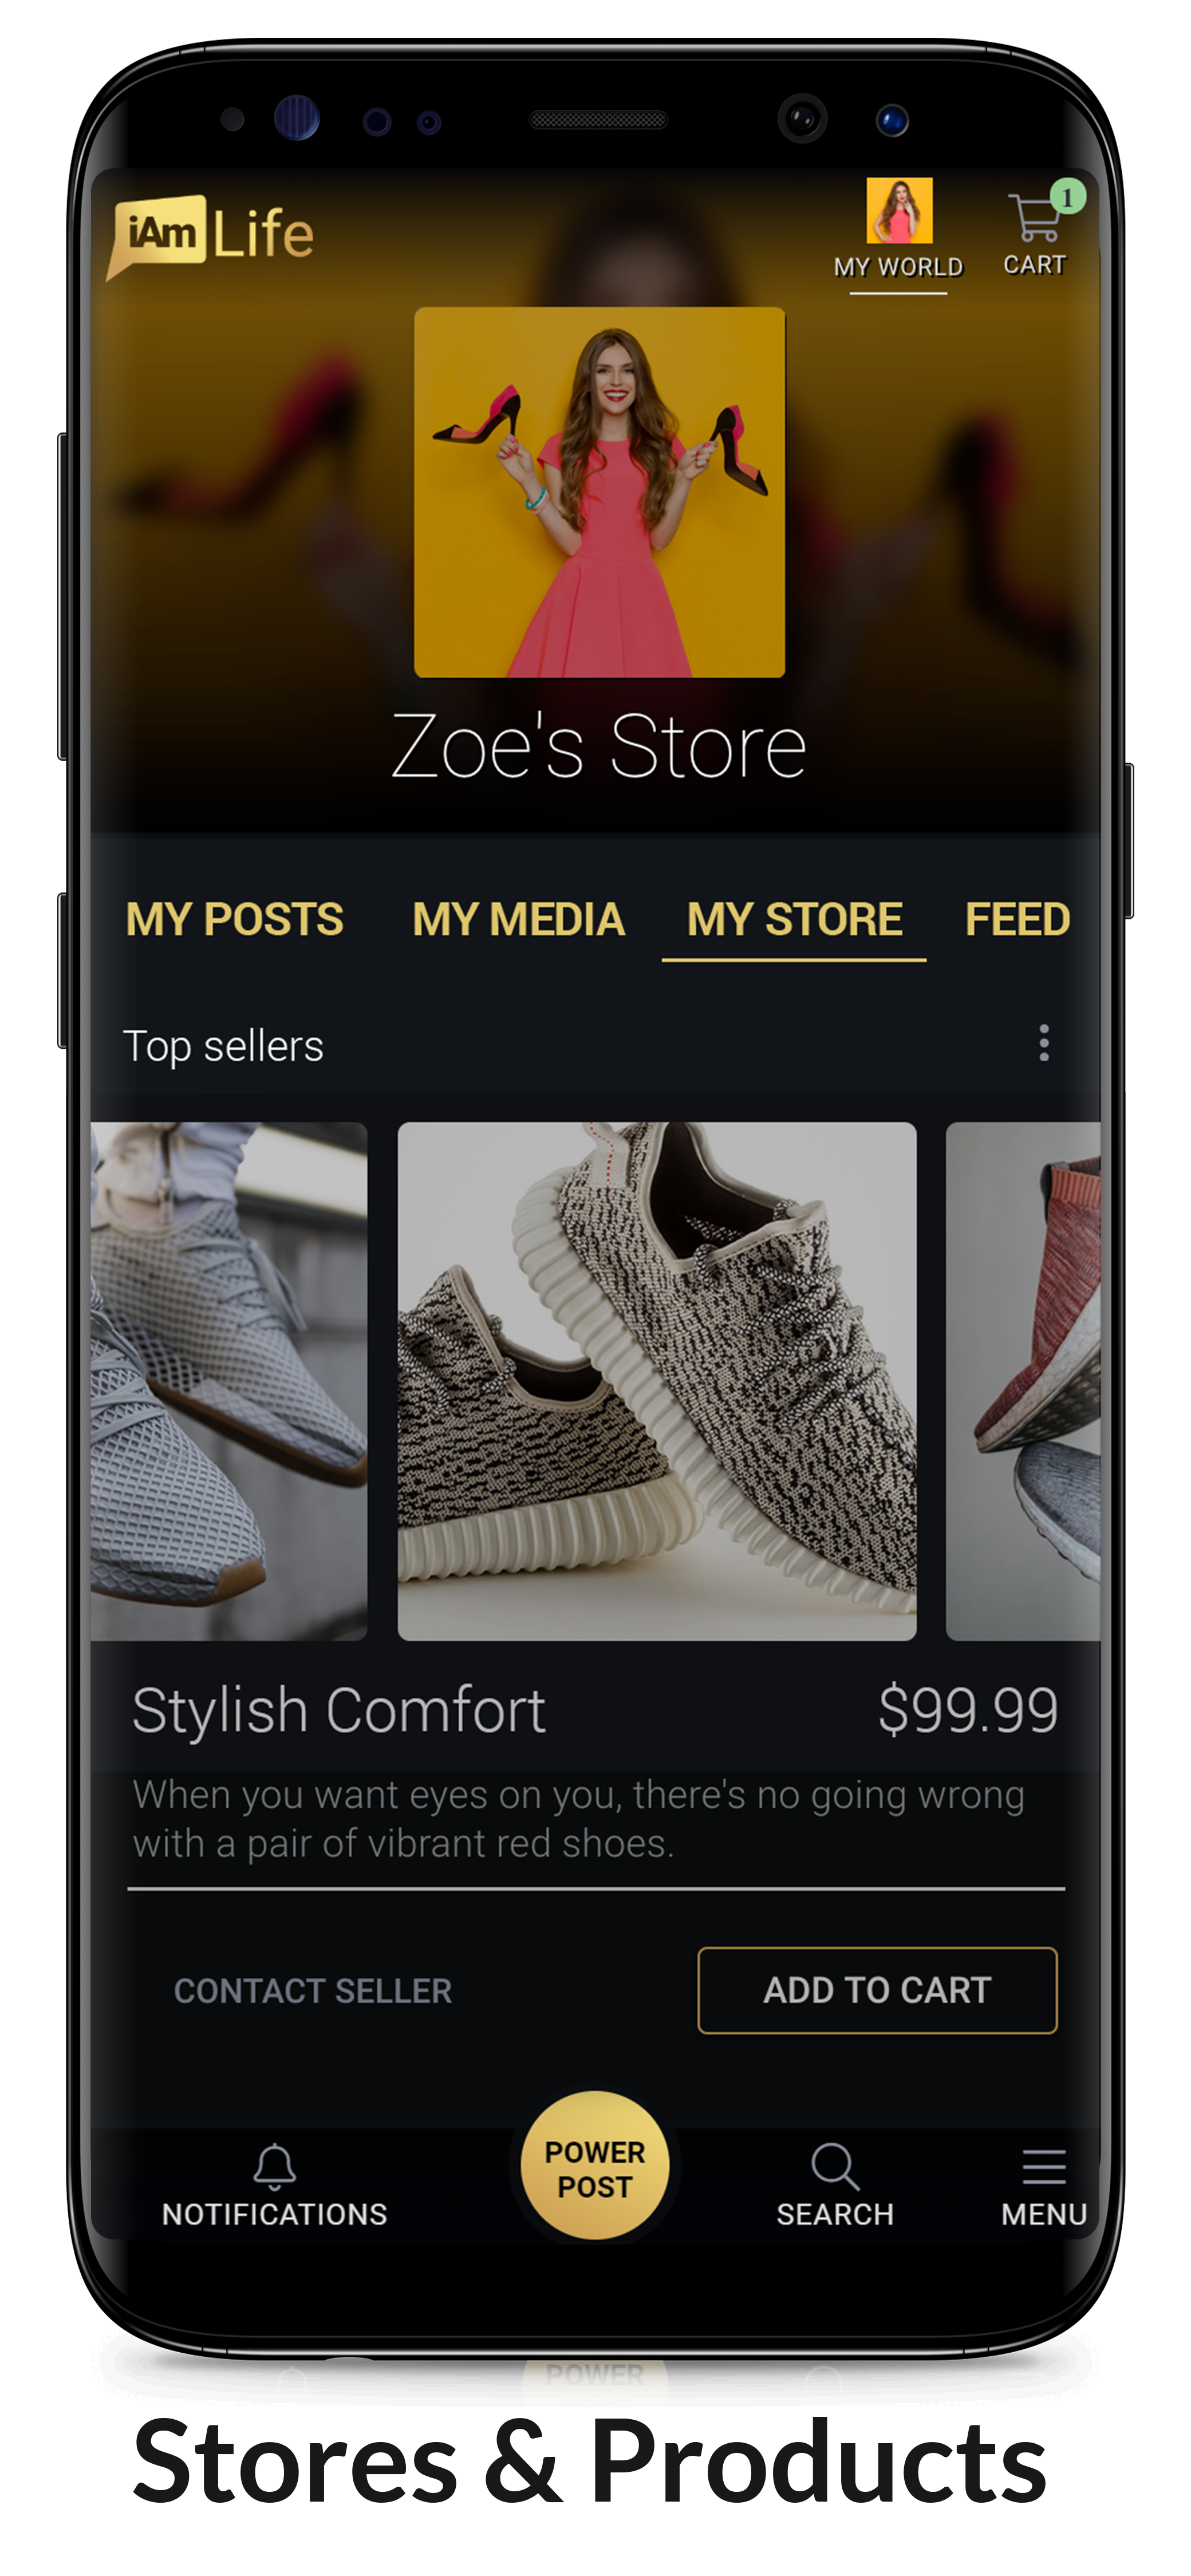1191x2576 pixels.
Task: Select the grey mesh sneaker thumbnail
Action: point(229,1381)
